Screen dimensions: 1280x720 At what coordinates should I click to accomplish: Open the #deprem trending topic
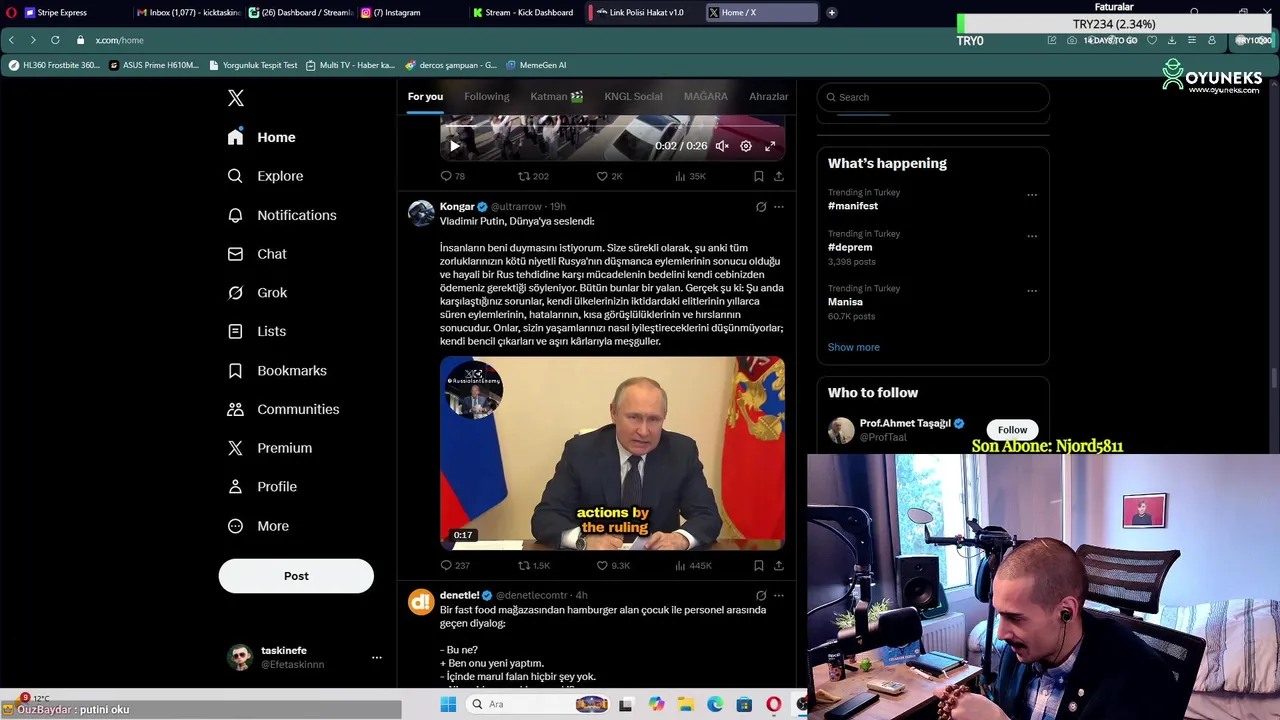[x=850, y=247]
